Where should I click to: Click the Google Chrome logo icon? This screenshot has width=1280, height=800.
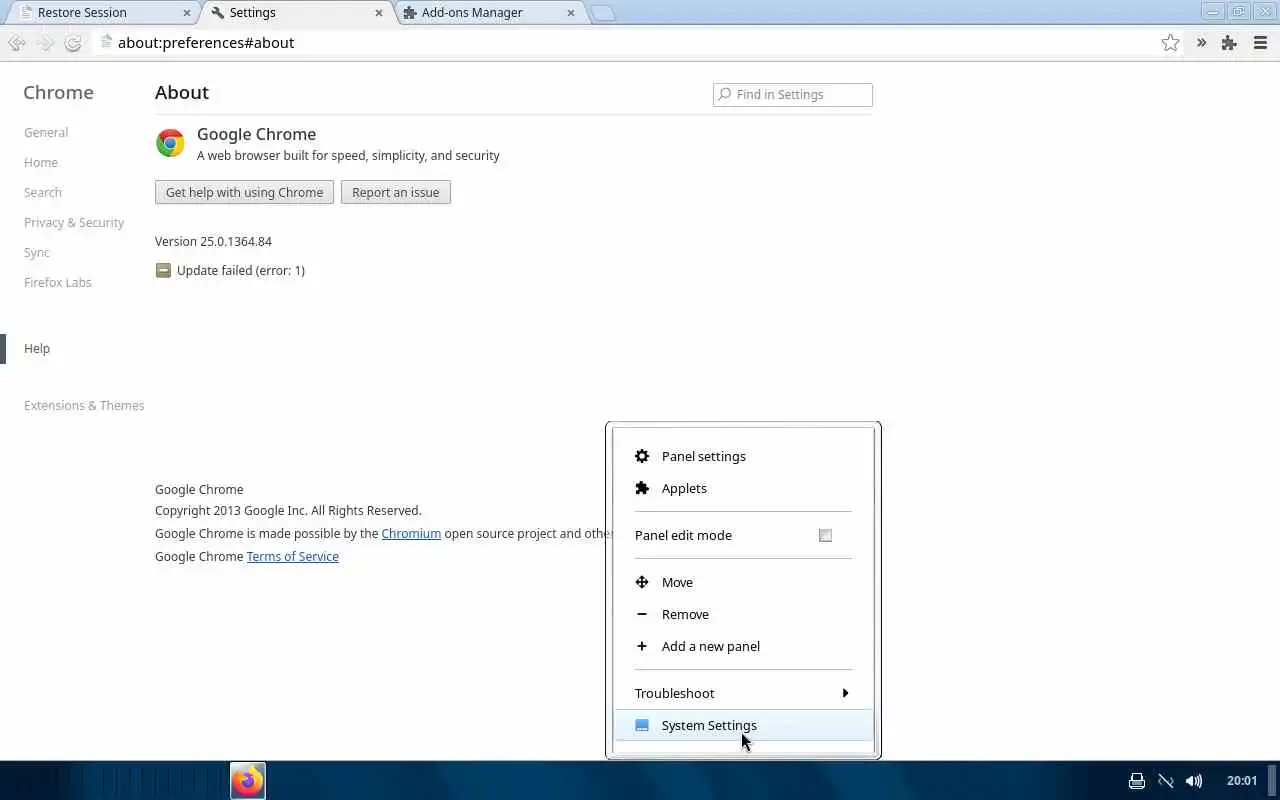[170, 143]
